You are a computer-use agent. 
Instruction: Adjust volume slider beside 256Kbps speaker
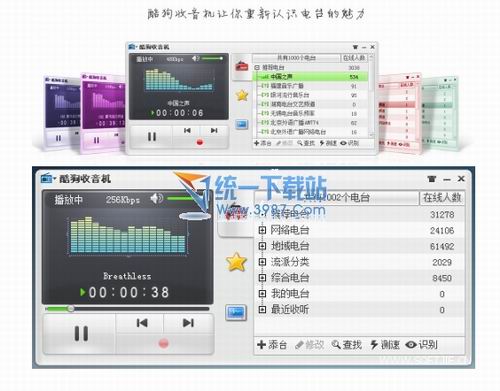pyautogui.click(x=184, y=199)
